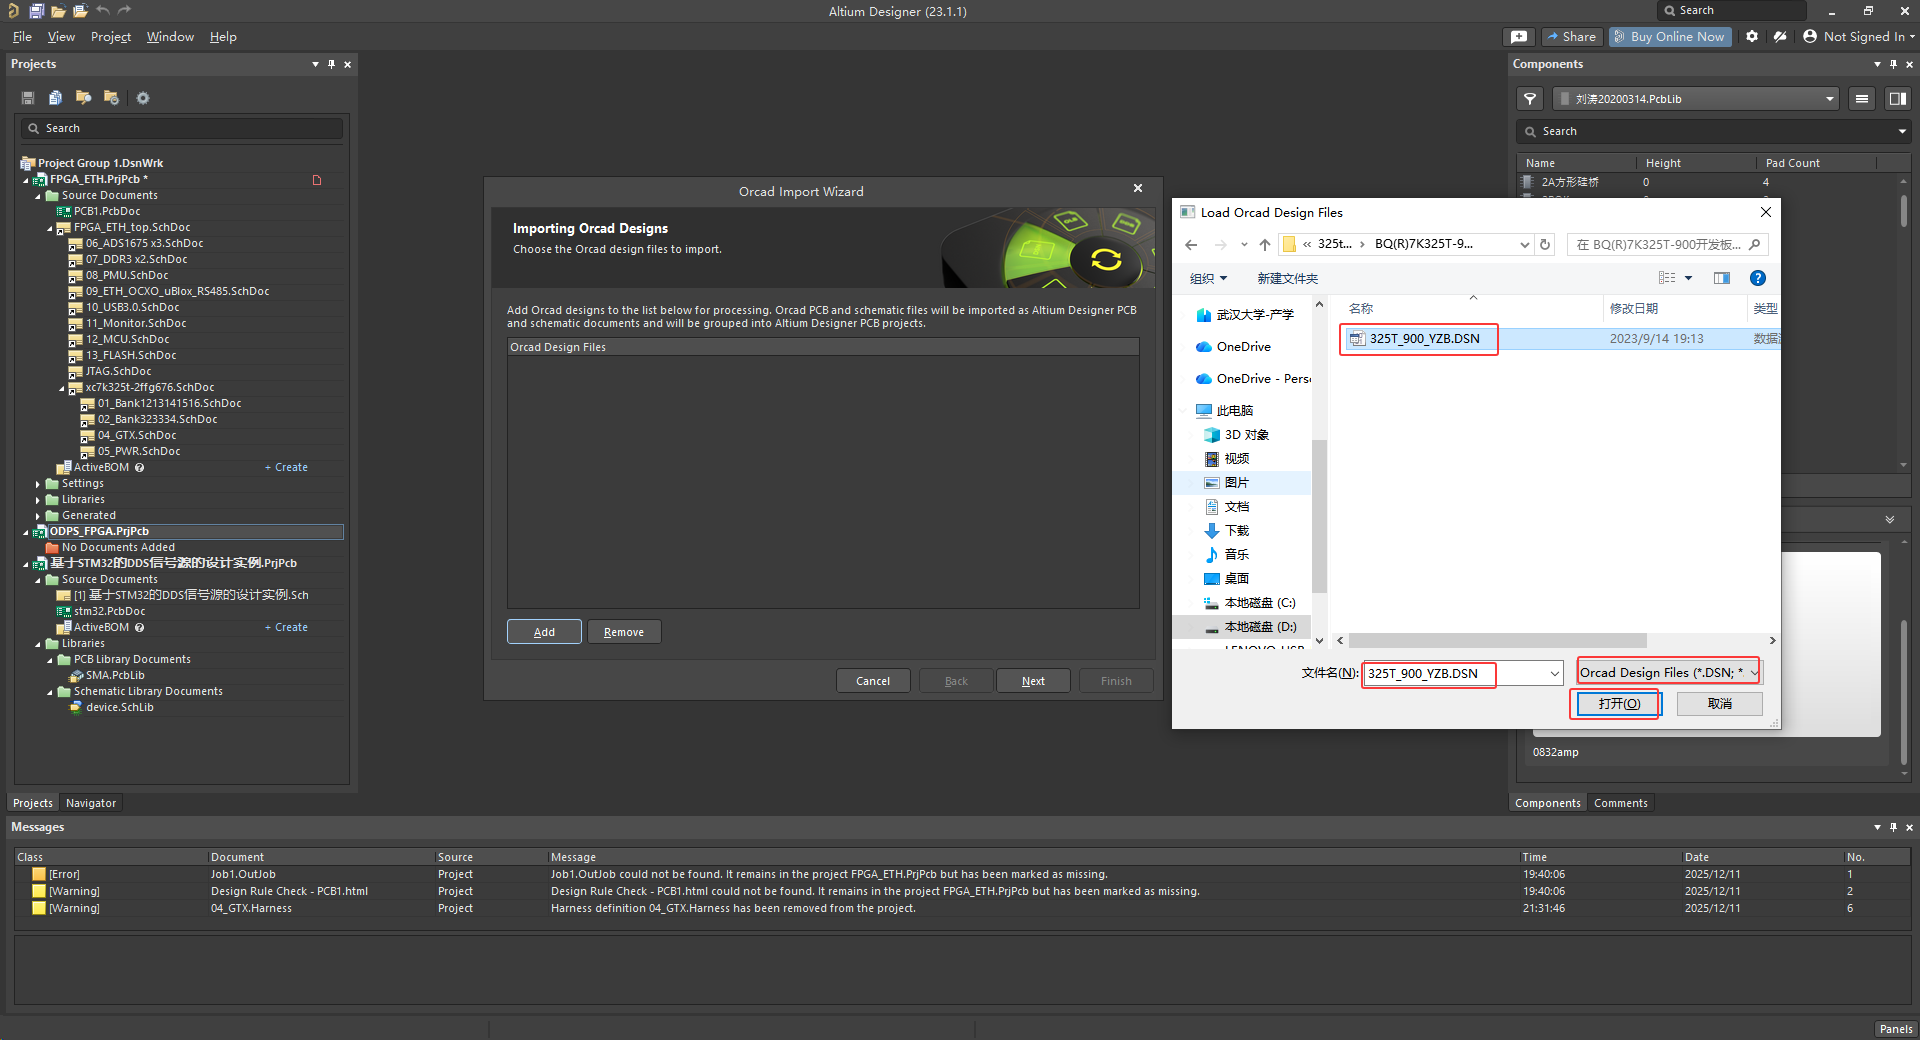Click the ActiveBOM help icon under FPGA_ETH project

140,468
